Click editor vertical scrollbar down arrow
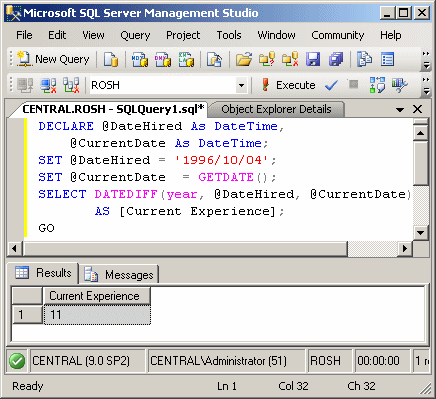The width and height of the screenshot is (436, 399). pyautogui.click(x=420, y=232)
